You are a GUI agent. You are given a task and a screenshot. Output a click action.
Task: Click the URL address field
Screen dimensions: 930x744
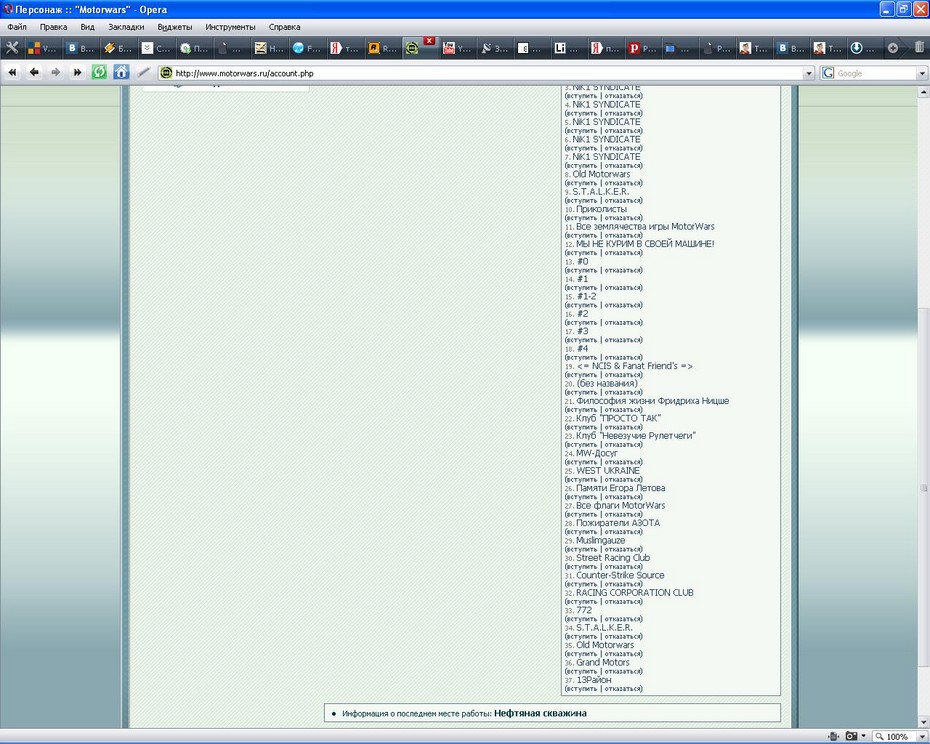pos(486,73)
